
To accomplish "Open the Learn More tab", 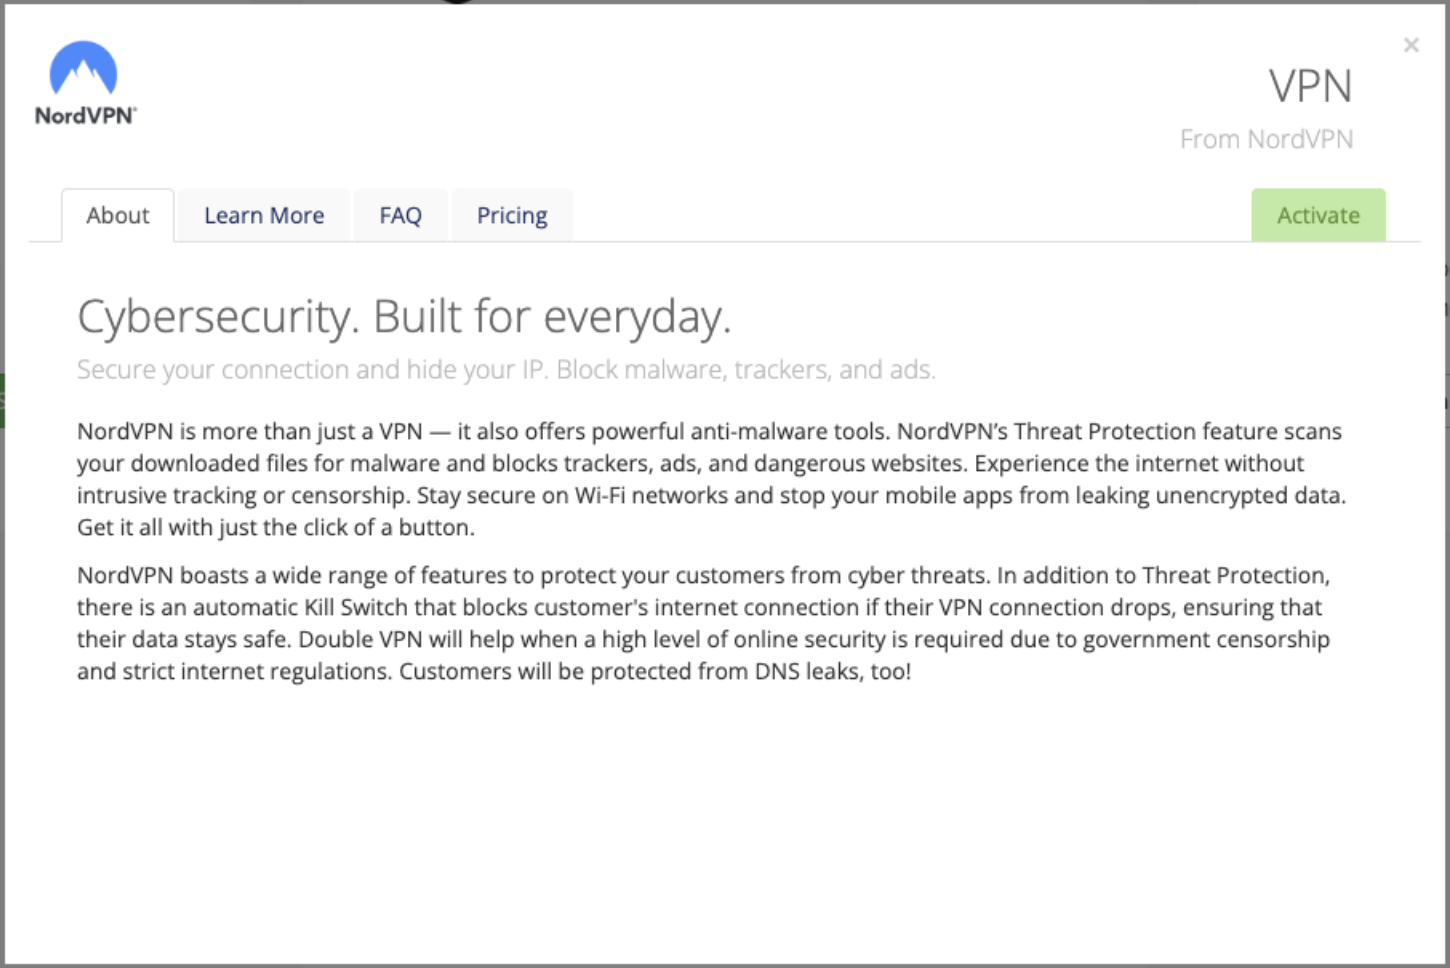I will pos(264,215).
